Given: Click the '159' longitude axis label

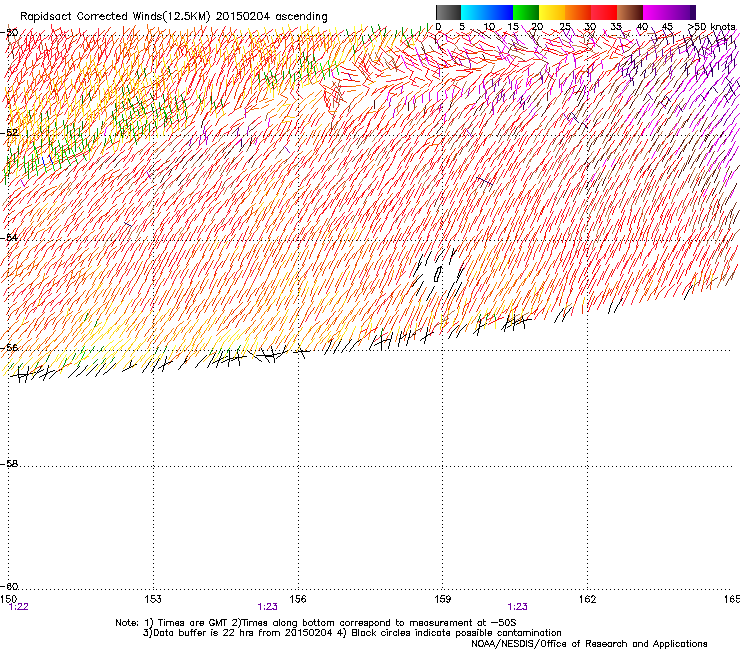Looking at the screenshot, I should coord(442,599).
